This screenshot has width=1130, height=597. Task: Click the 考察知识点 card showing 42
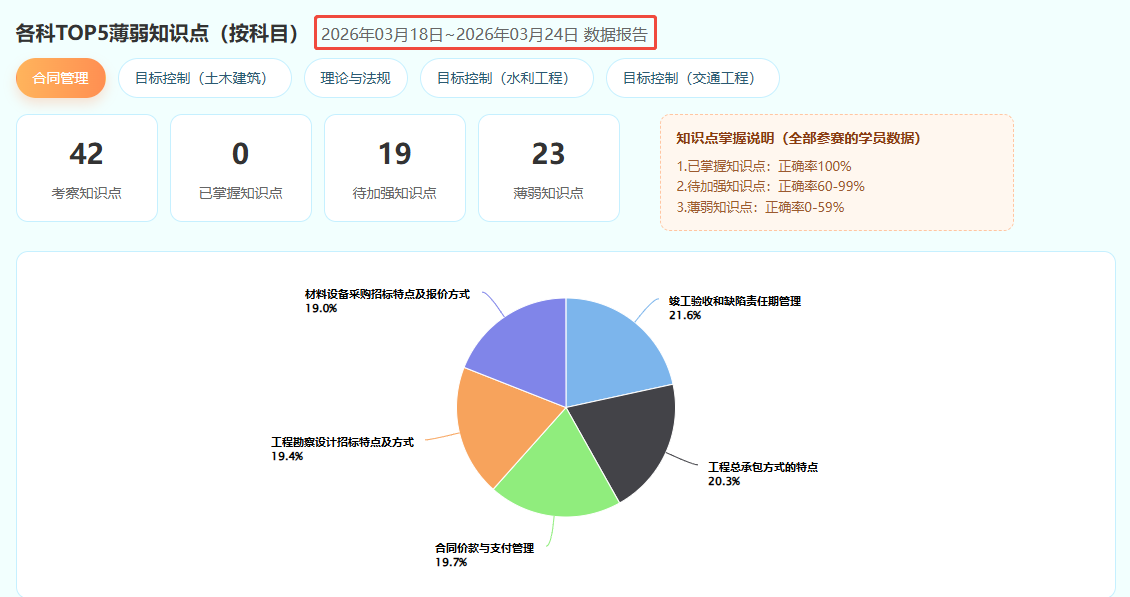pyautogui.click(x=87, y=168)
